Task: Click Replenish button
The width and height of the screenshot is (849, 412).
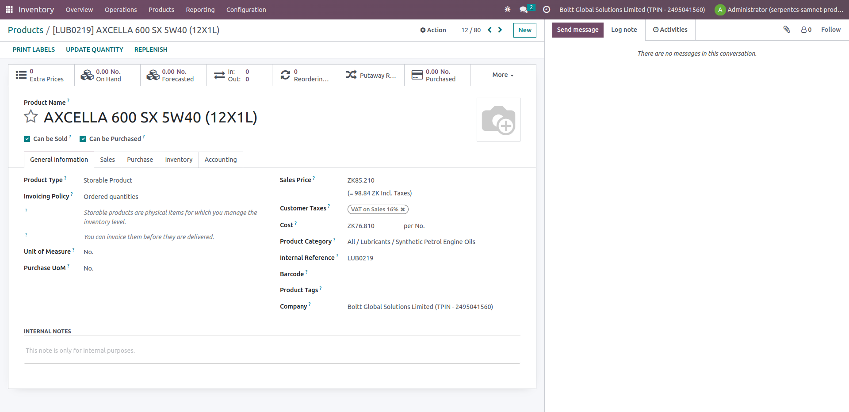Action: click(151, 50)
